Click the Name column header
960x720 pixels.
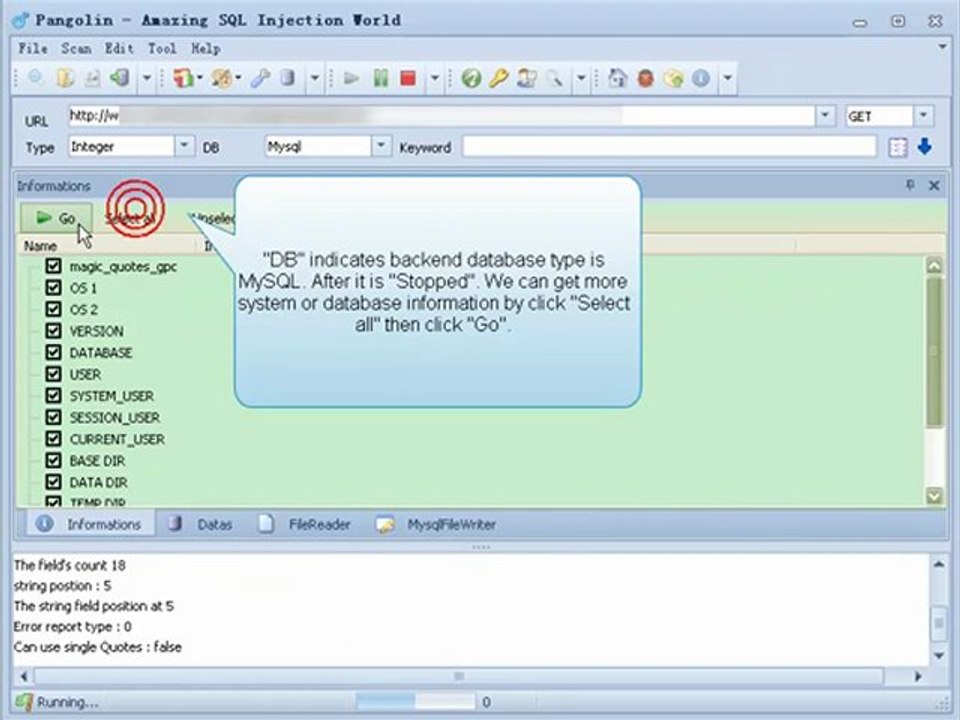tap(107, 246)
